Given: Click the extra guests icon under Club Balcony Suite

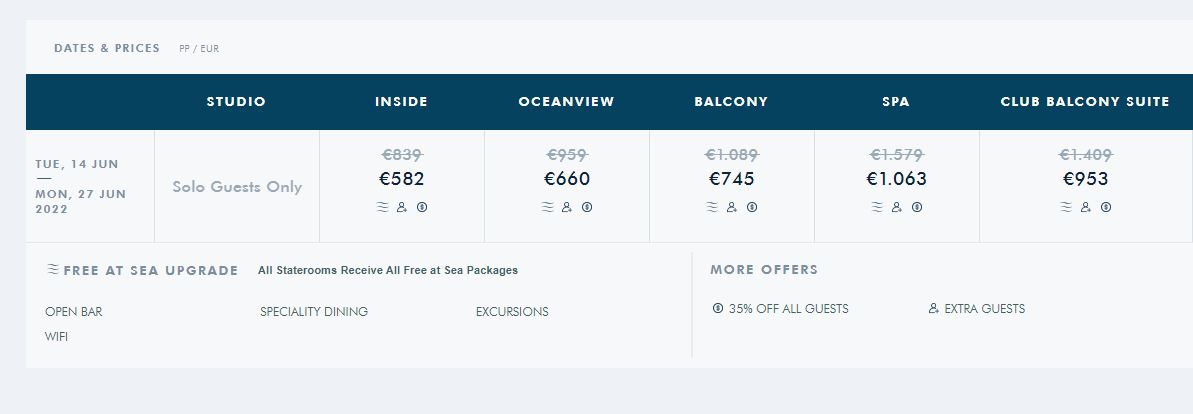Looking at the screenshot, I should click(x=1086, y=207).
